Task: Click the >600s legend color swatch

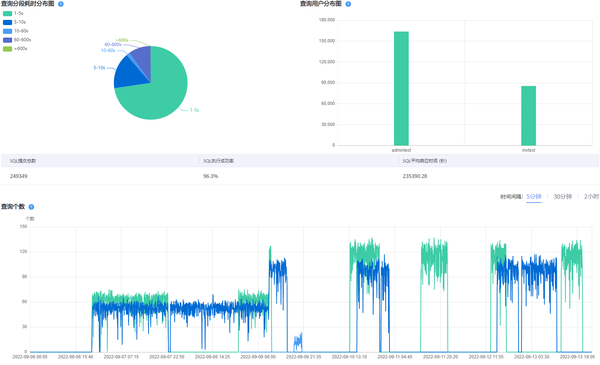Action: pyautogui.click(x=7, y=49)
